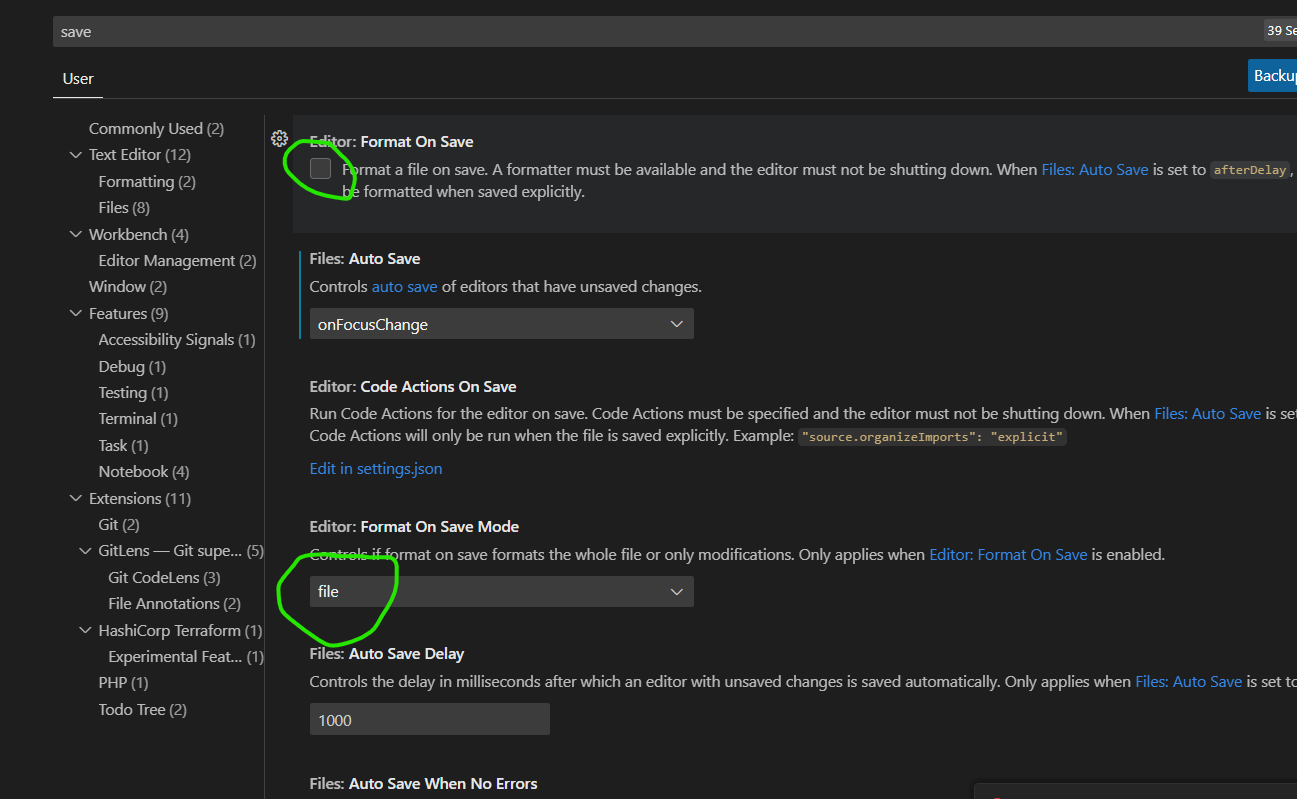Collapse the Features section chevron
Image resolution: width=1297 pixels, height=799 pixels.
point(76,314)
